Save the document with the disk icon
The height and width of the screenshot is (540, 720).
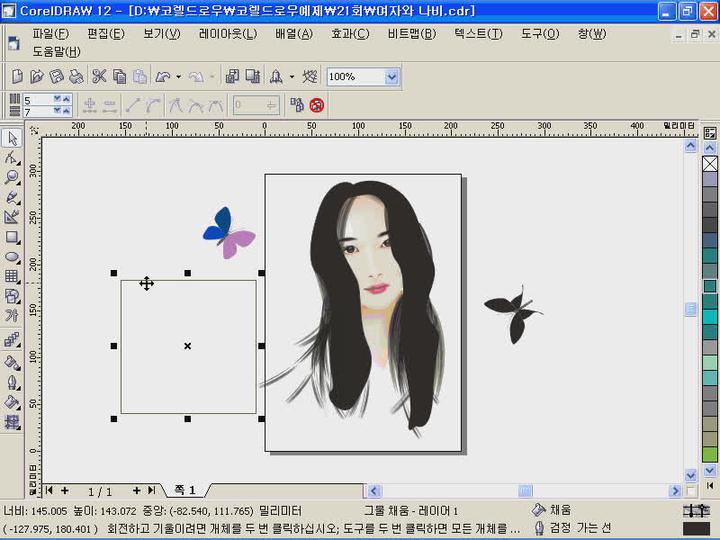click(56, 76)
